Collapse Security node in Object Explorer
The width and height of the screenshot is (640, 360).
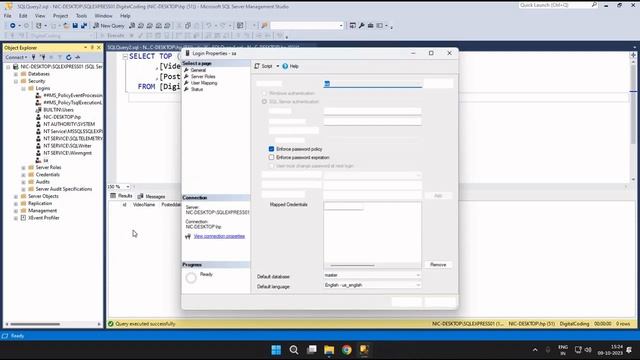point(16,81)
